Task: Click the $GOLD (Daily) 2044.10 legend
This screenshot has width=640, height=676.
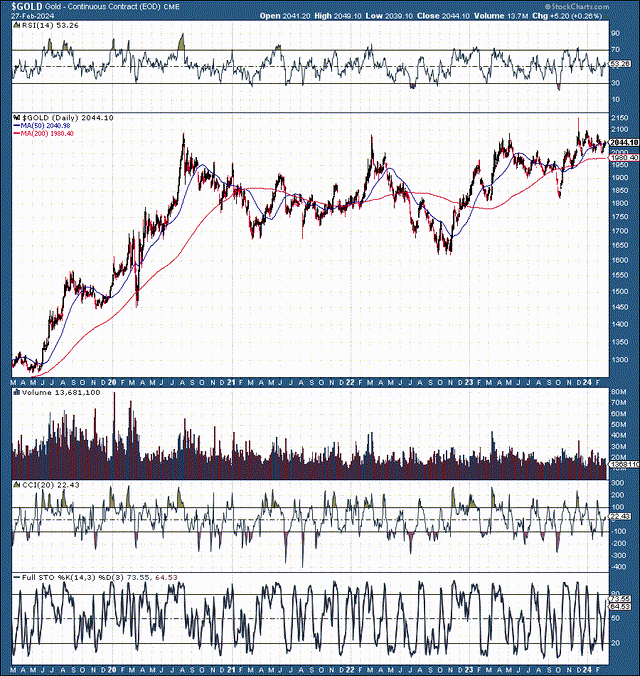Action: [x=68, y=118]
